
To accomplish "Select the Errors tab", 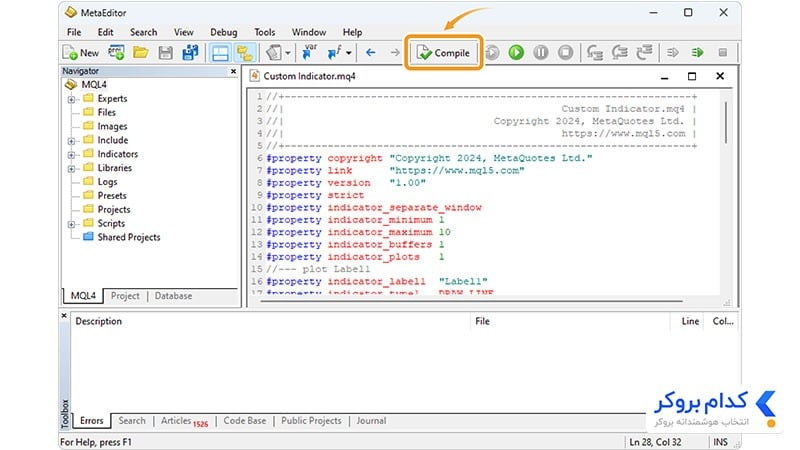I will click(x=91, y=421).
